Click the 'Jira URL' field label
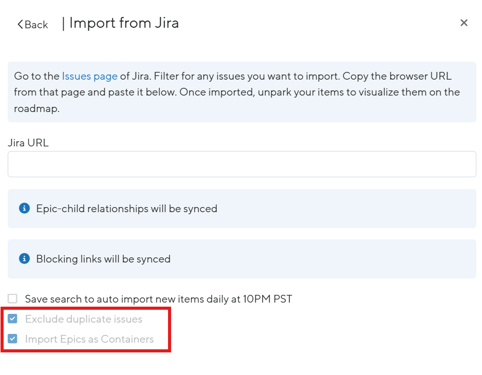The height and width of the screenshot is (375, 482). click(x=28, y=143)
